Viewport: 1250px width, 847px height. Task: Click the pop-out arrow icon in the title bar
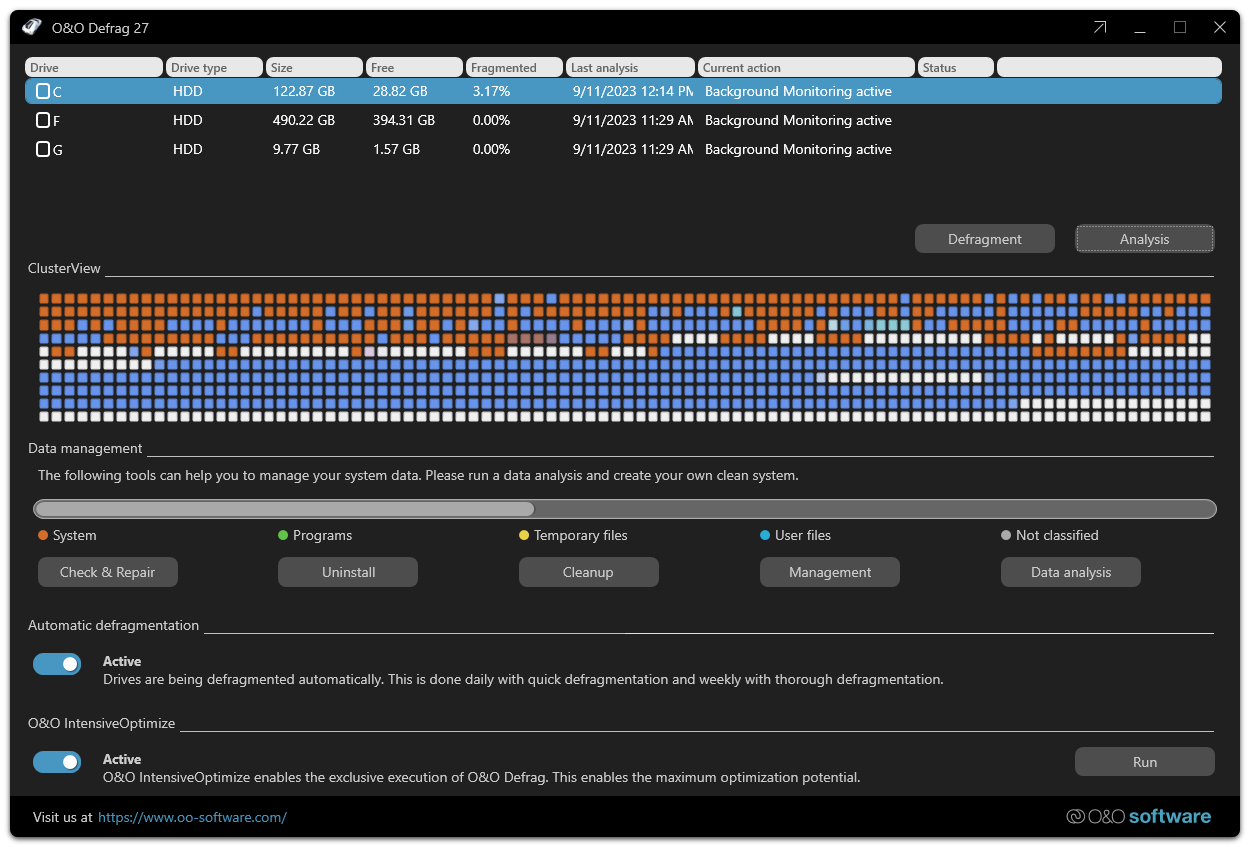click(x=1098, y=27)
